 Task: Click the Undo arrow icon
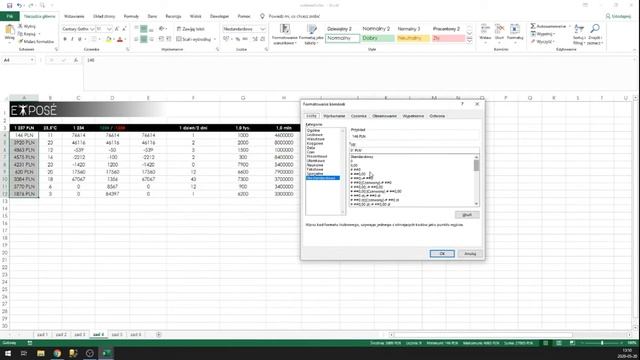(19, 5)
